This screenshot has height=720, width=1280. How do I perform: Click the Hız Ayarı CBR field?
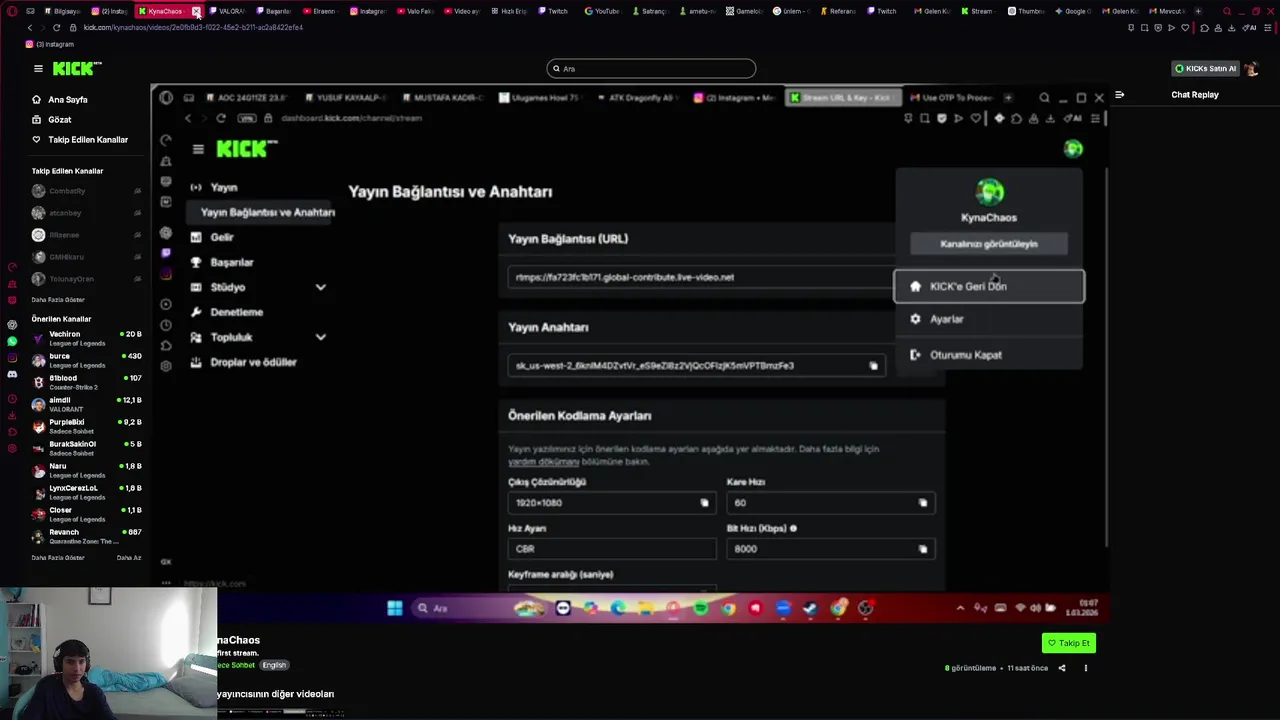coord(612,549)
